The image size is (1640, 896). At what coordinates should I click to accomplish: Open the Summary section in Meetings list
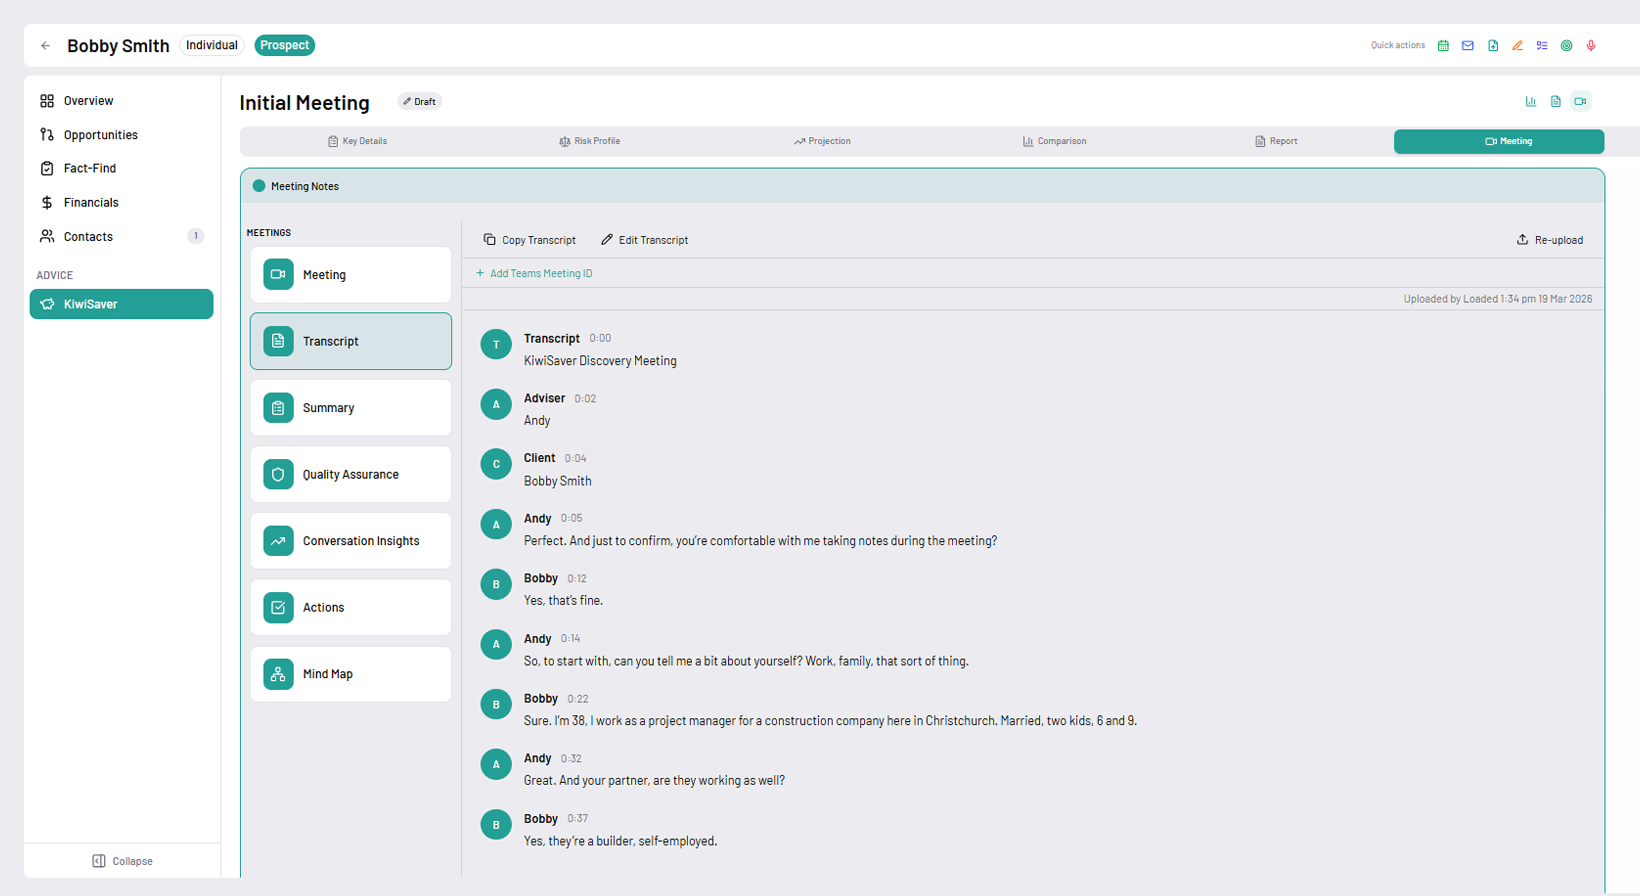pos(350,408)
